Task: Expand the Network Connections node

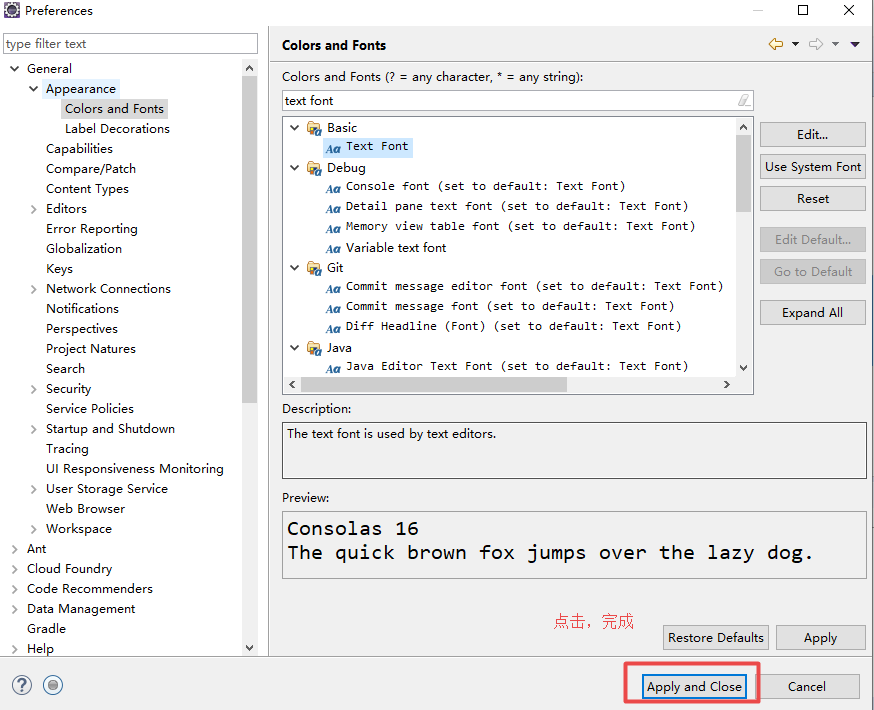Action: [33, 289]
